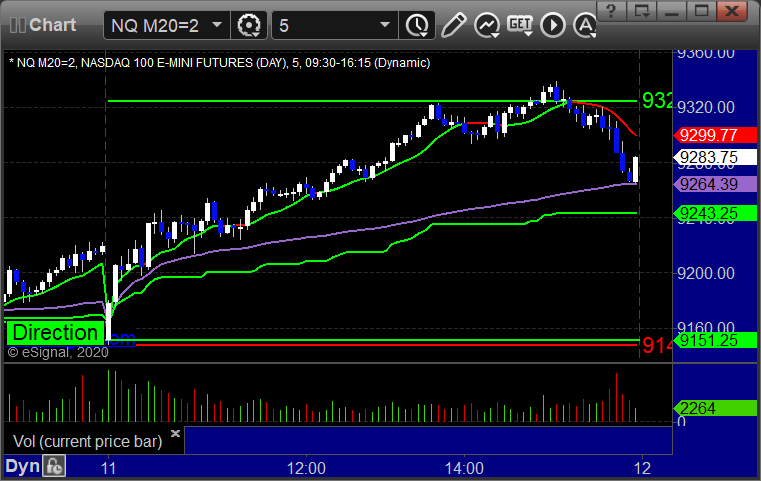The image size is (761, 481).
Task: Open the time template clock icon
Action: [417, 25]
